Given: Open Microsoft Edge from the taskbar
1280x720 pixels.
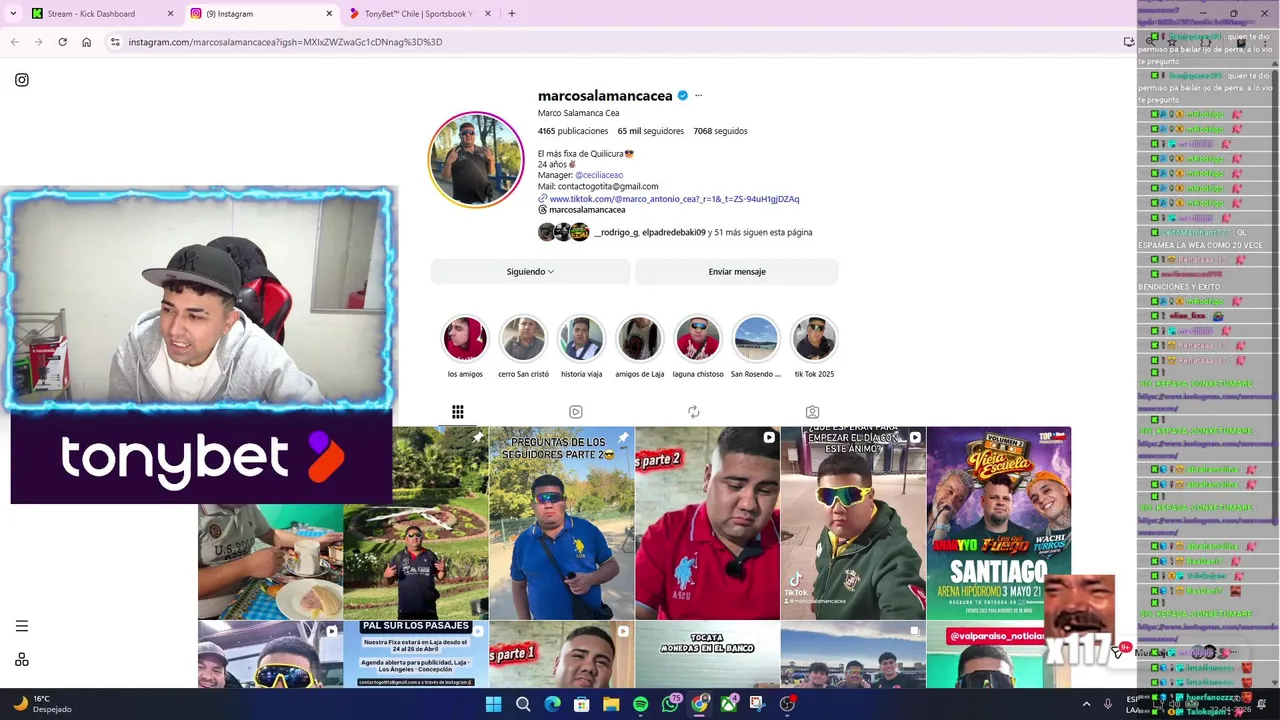Looking at the screenshot, I should coord(552,704).
